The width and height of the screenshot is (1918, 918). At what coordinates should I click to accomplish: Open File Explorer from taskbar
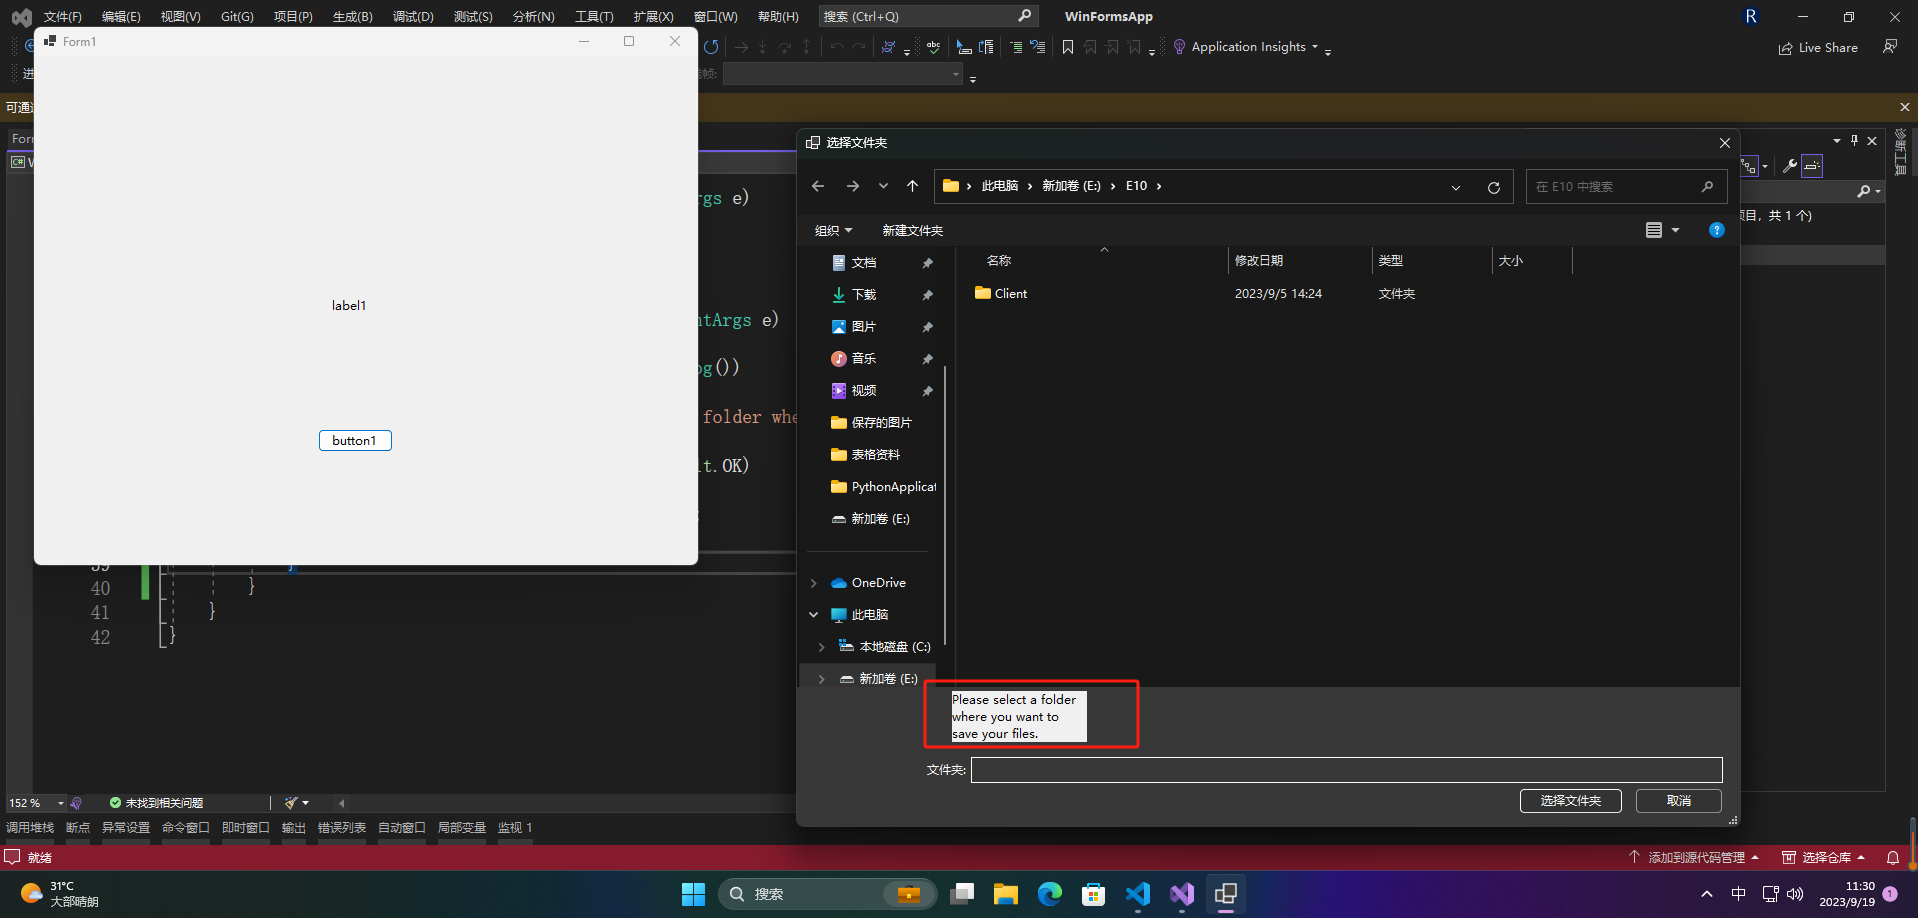1005,894
